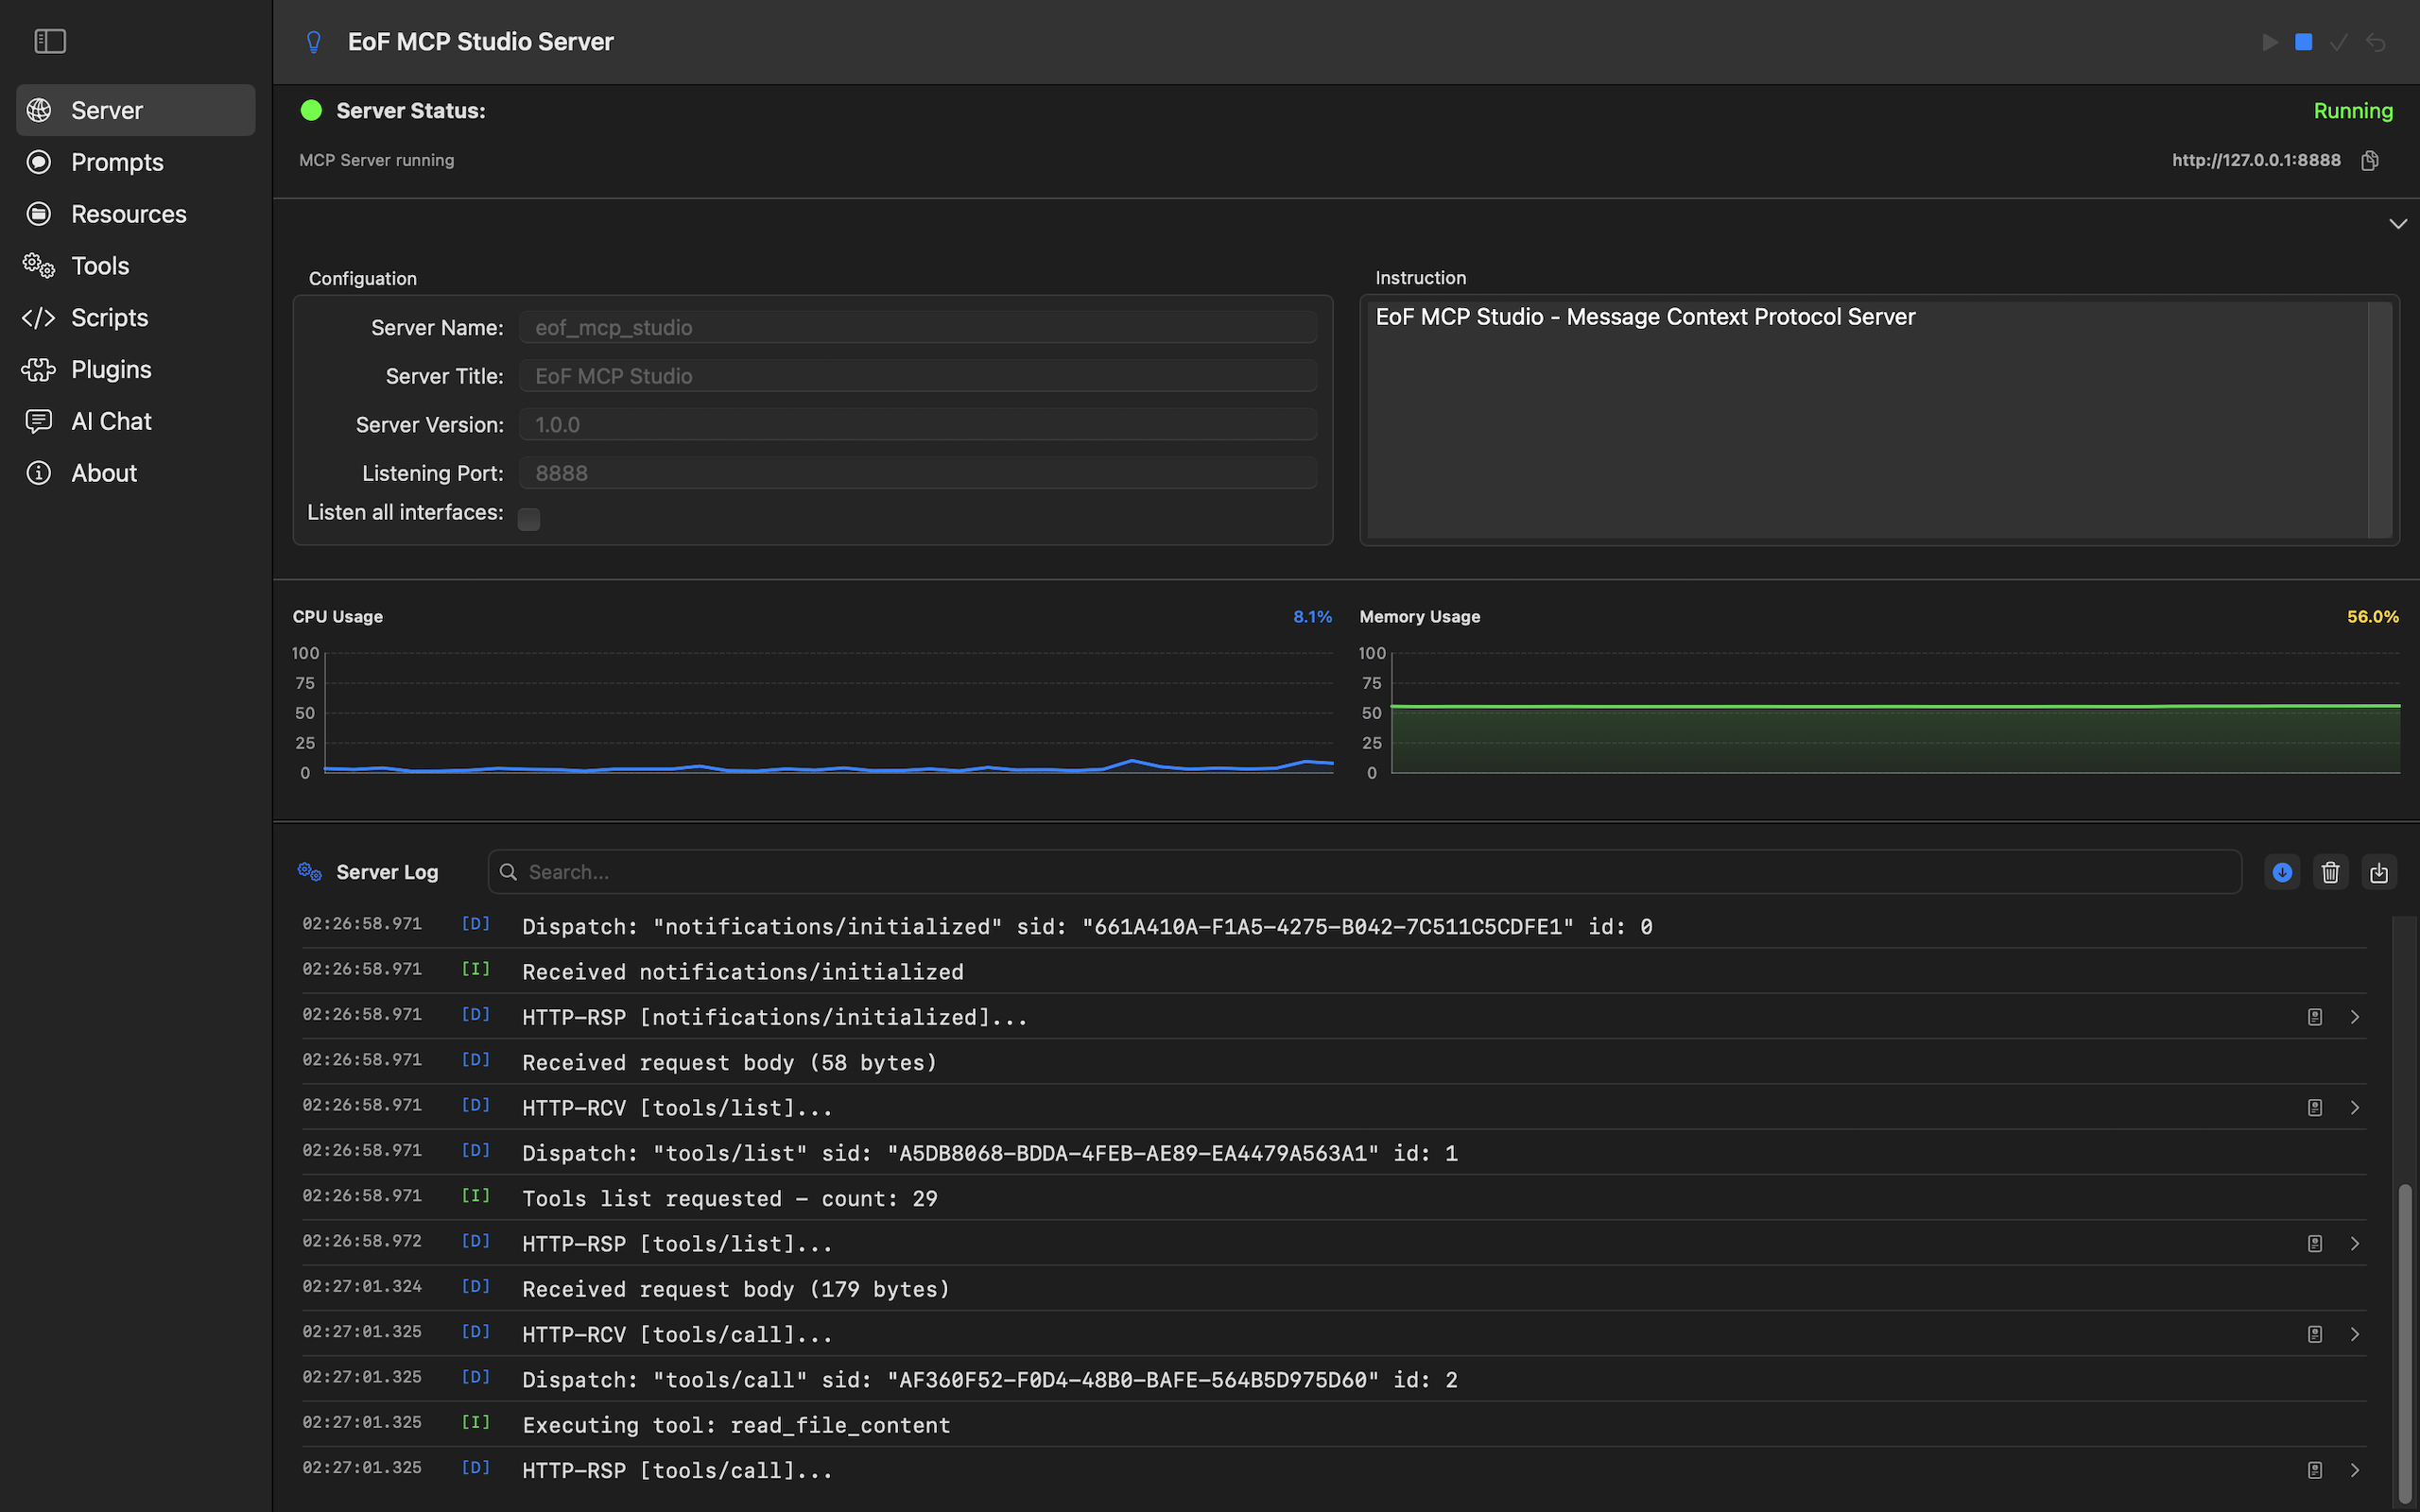2420x1512 pixels.
Task: Open the Tools section
Action: click(136, 266)
